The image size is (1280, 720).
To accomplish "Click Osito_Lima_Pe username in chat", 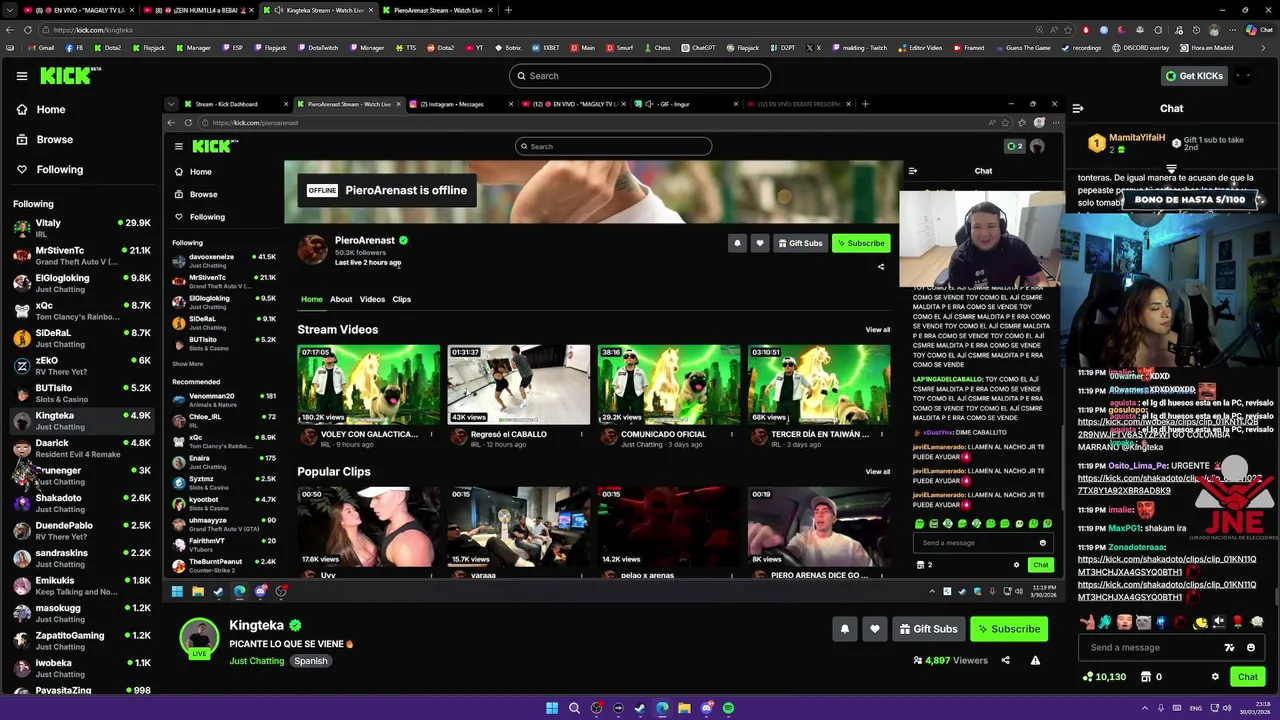I will tap(1137, 466).
